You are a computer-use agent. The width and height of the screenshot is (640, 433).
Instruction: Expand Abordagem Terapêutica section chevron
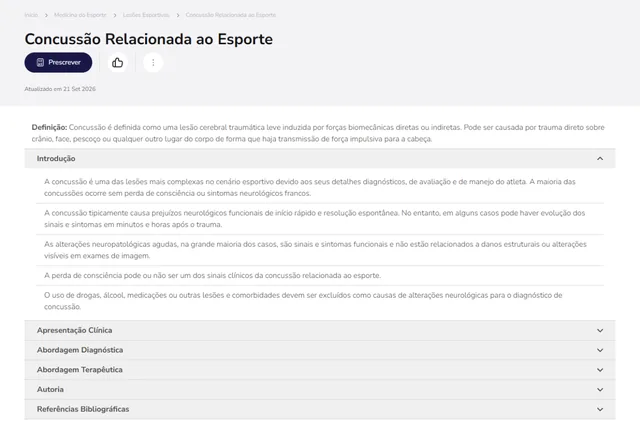coord(600,370)
